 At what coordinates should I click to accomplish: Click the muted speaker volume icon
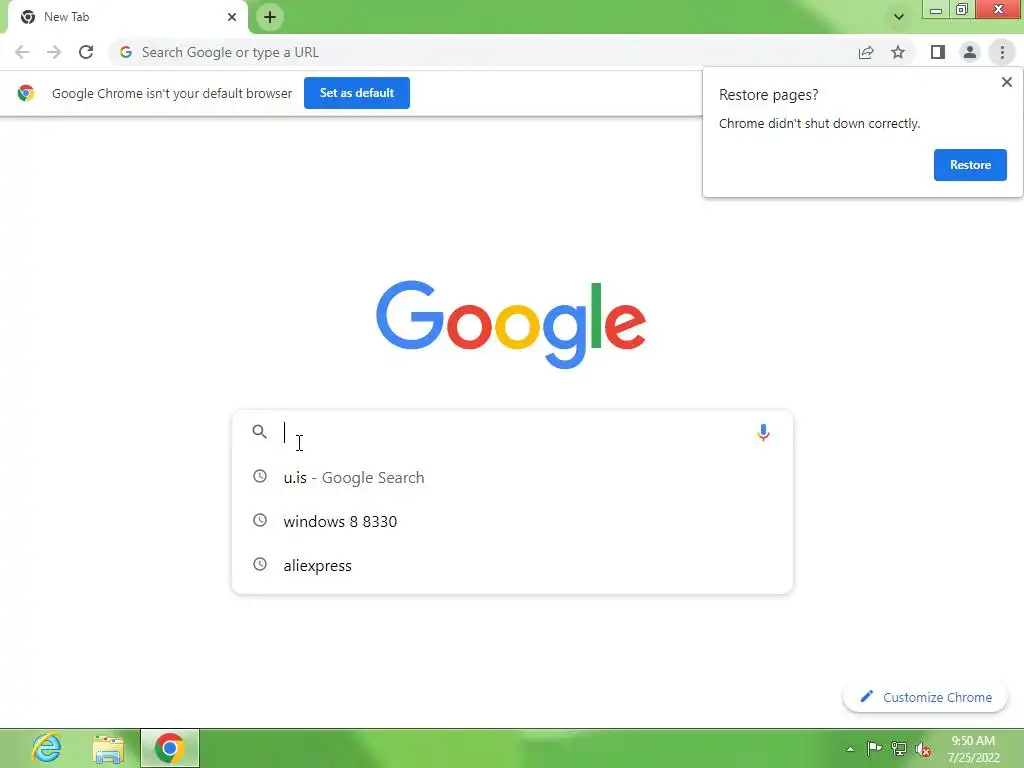click(x=923, y=749)
